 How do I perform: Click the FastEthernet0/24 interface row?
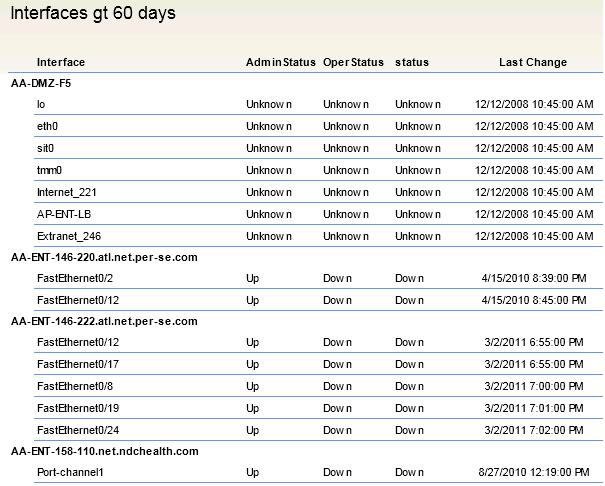(x=318, y=430)
